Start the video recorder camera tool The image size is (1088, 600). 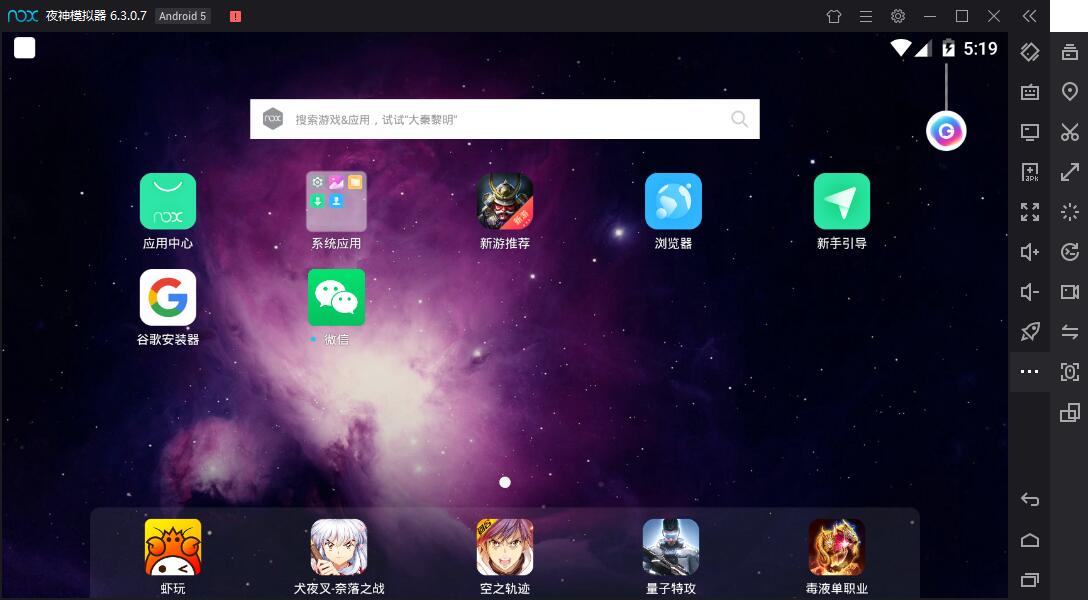(x=1070, y=292)
